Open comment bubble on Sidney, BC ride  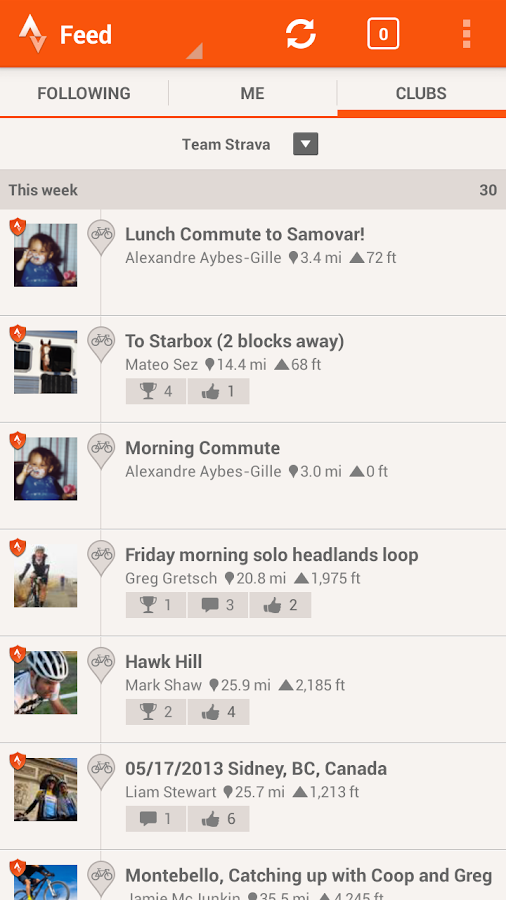155,818
